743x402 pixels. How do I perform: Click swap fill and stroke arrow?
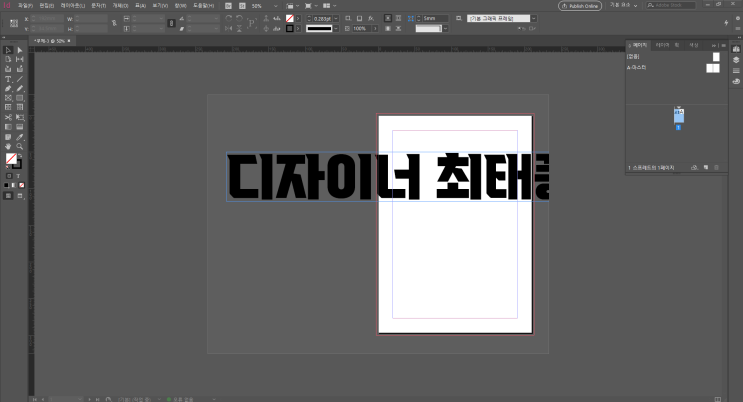(20, 155)
